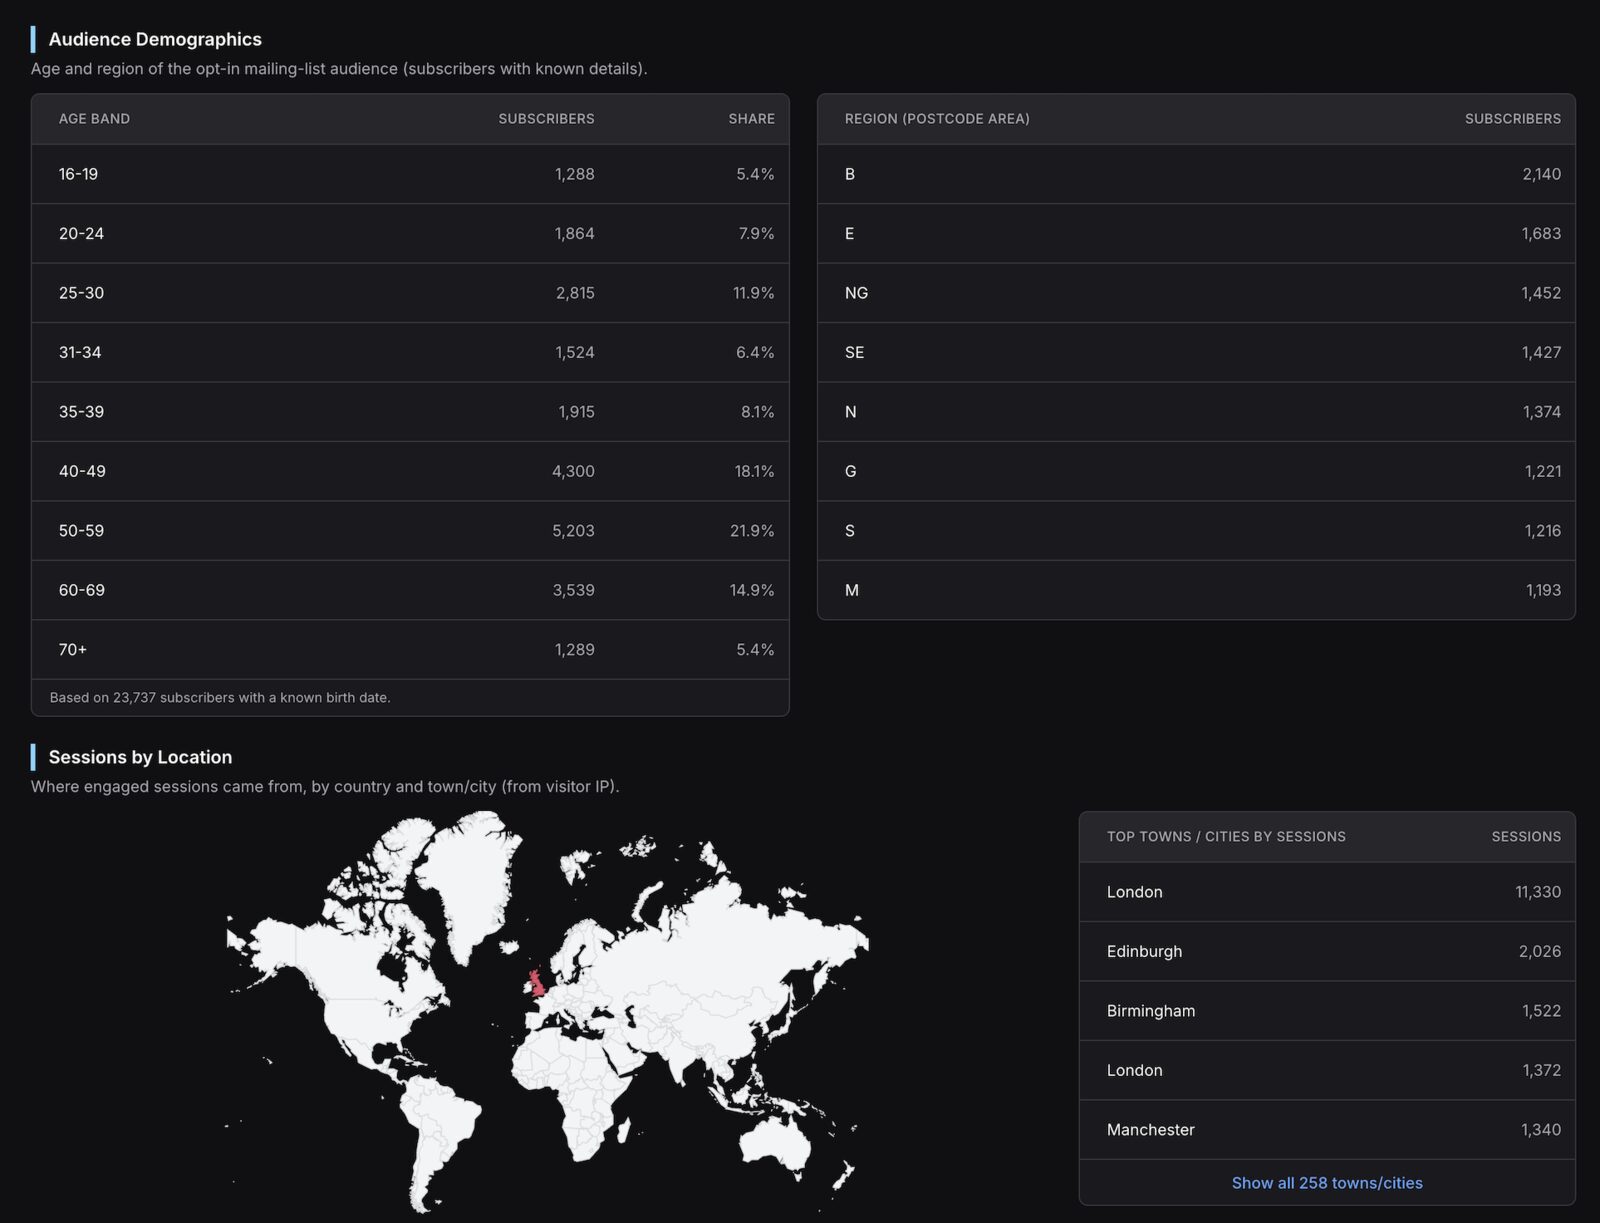
Task: Click region subscriber value 1,374
Action: tap(1541, 412)
